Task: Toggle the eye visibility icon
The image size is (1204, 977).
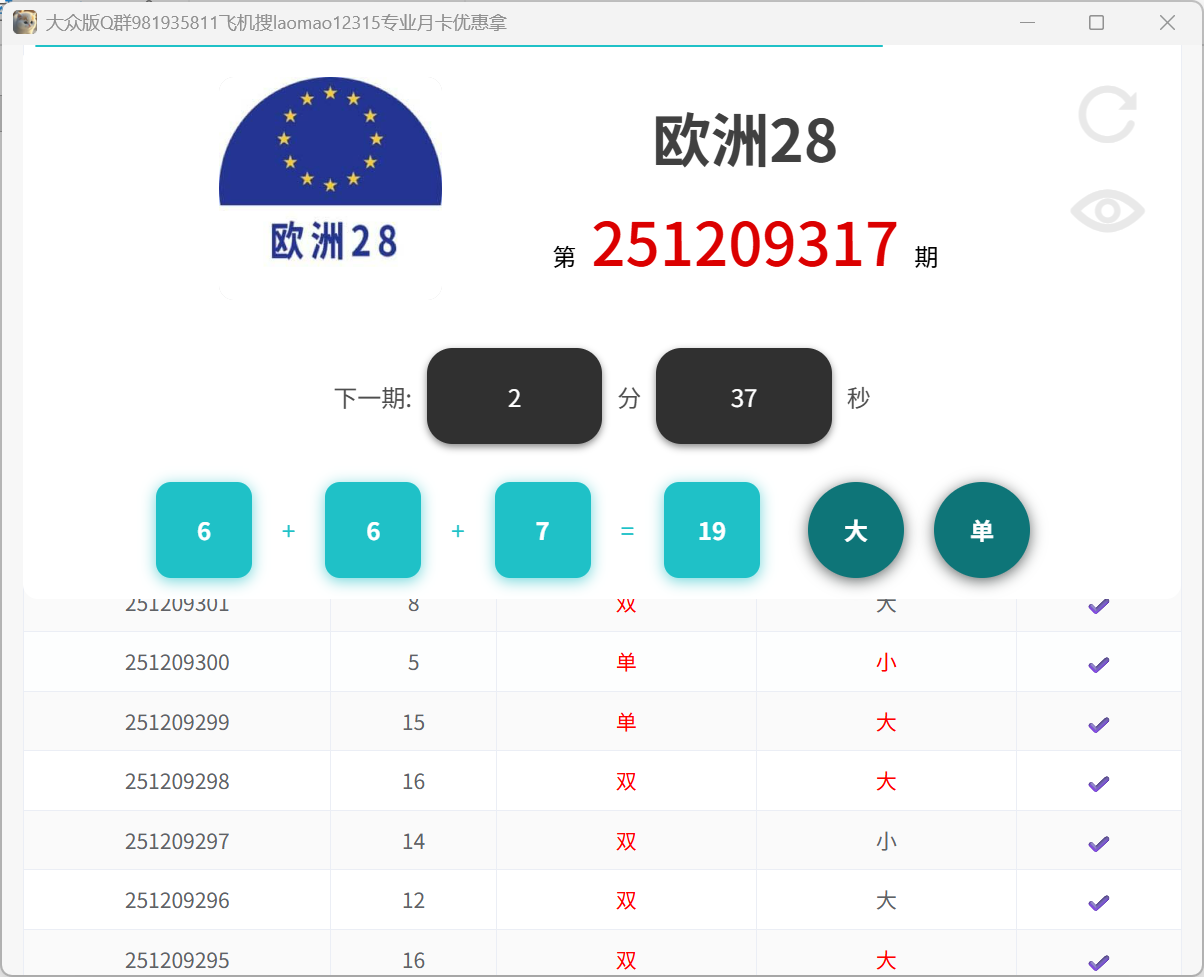Action: [1107, 210]
